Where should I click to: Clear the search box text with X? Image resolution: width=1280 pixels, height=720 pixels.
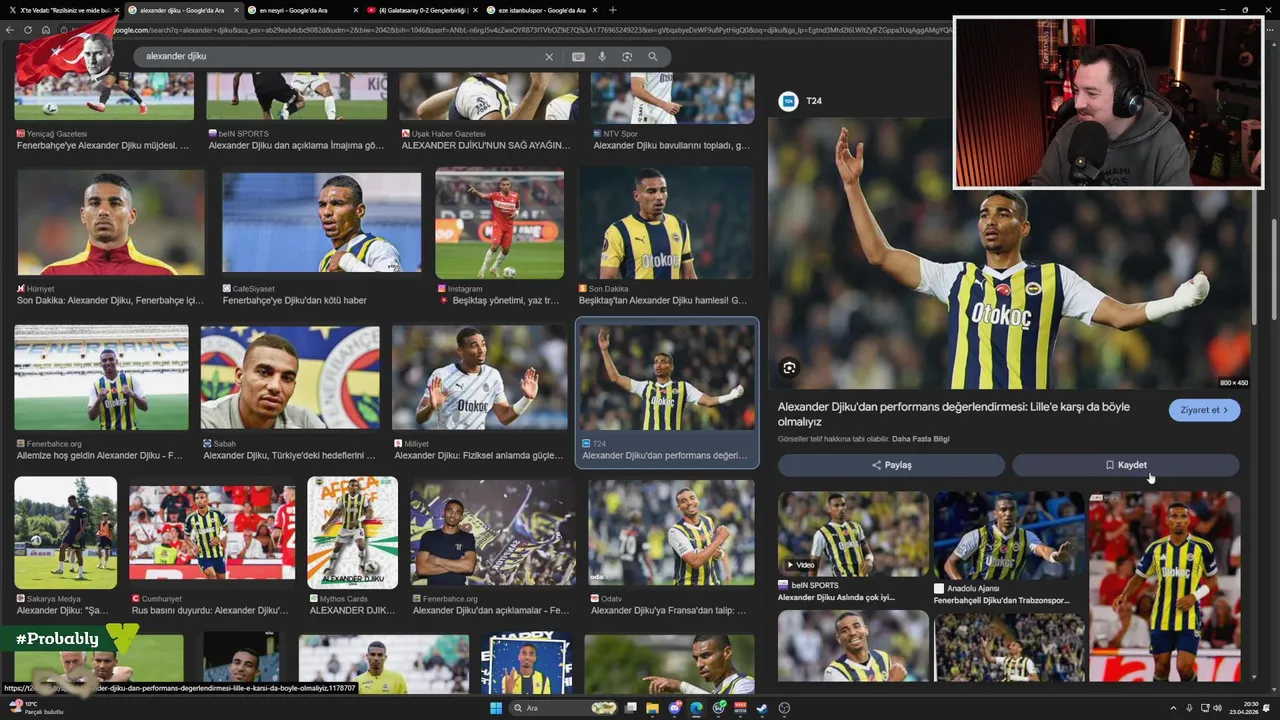pos(548,57)
